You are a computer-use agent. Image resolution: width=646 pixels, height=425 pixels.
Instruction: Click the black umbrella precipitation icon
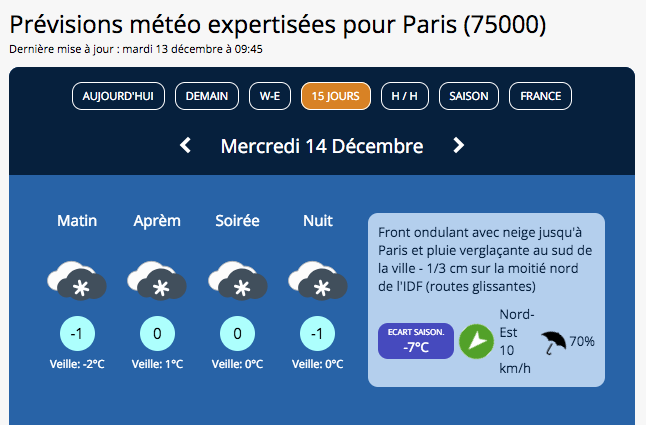click(x=553, y=343)
